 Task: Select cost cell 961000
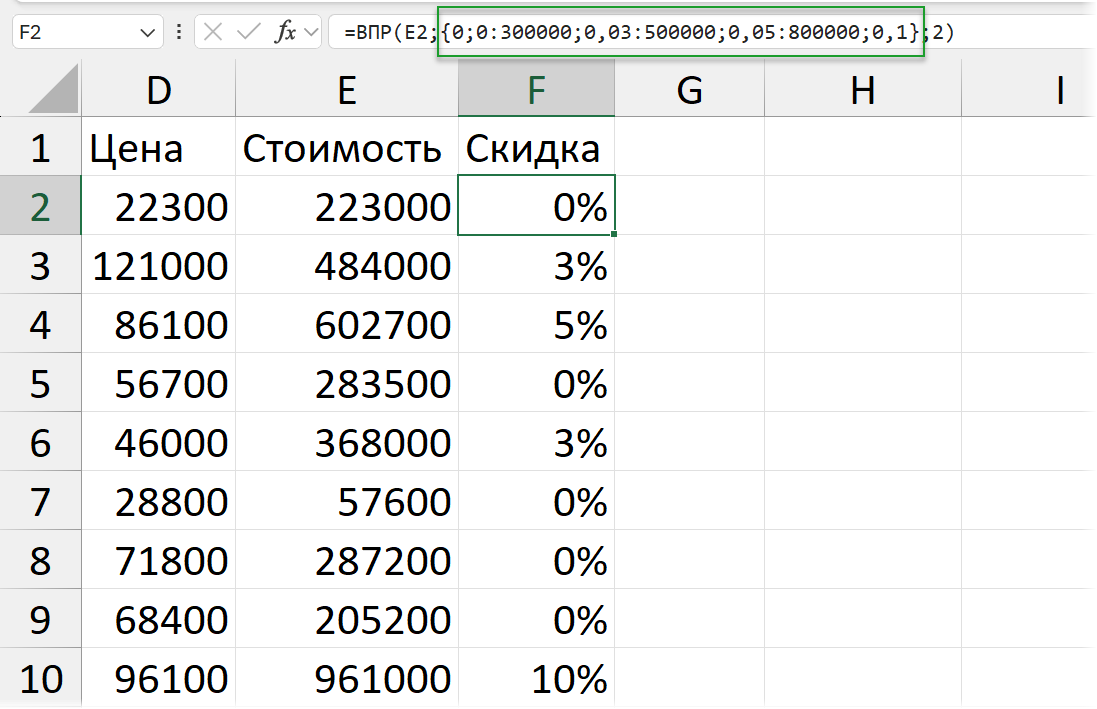pos(347,678)
